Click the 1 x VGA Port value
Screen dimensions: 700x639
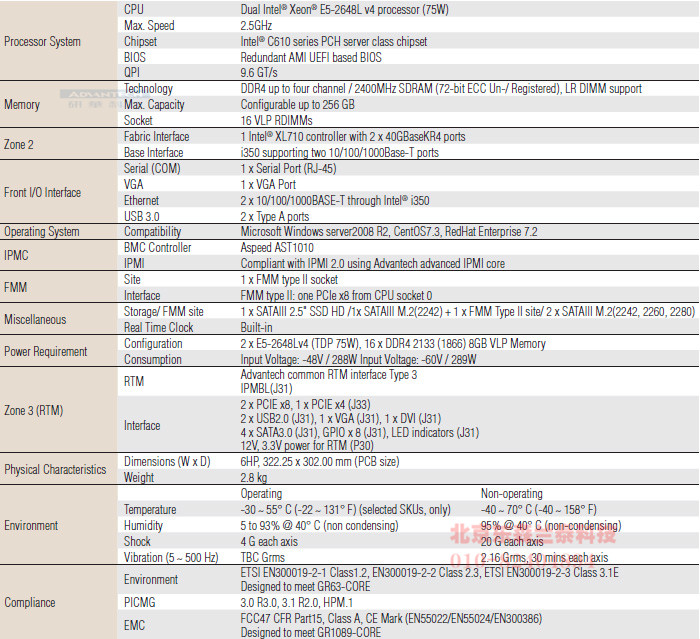[x=268, y=184]
